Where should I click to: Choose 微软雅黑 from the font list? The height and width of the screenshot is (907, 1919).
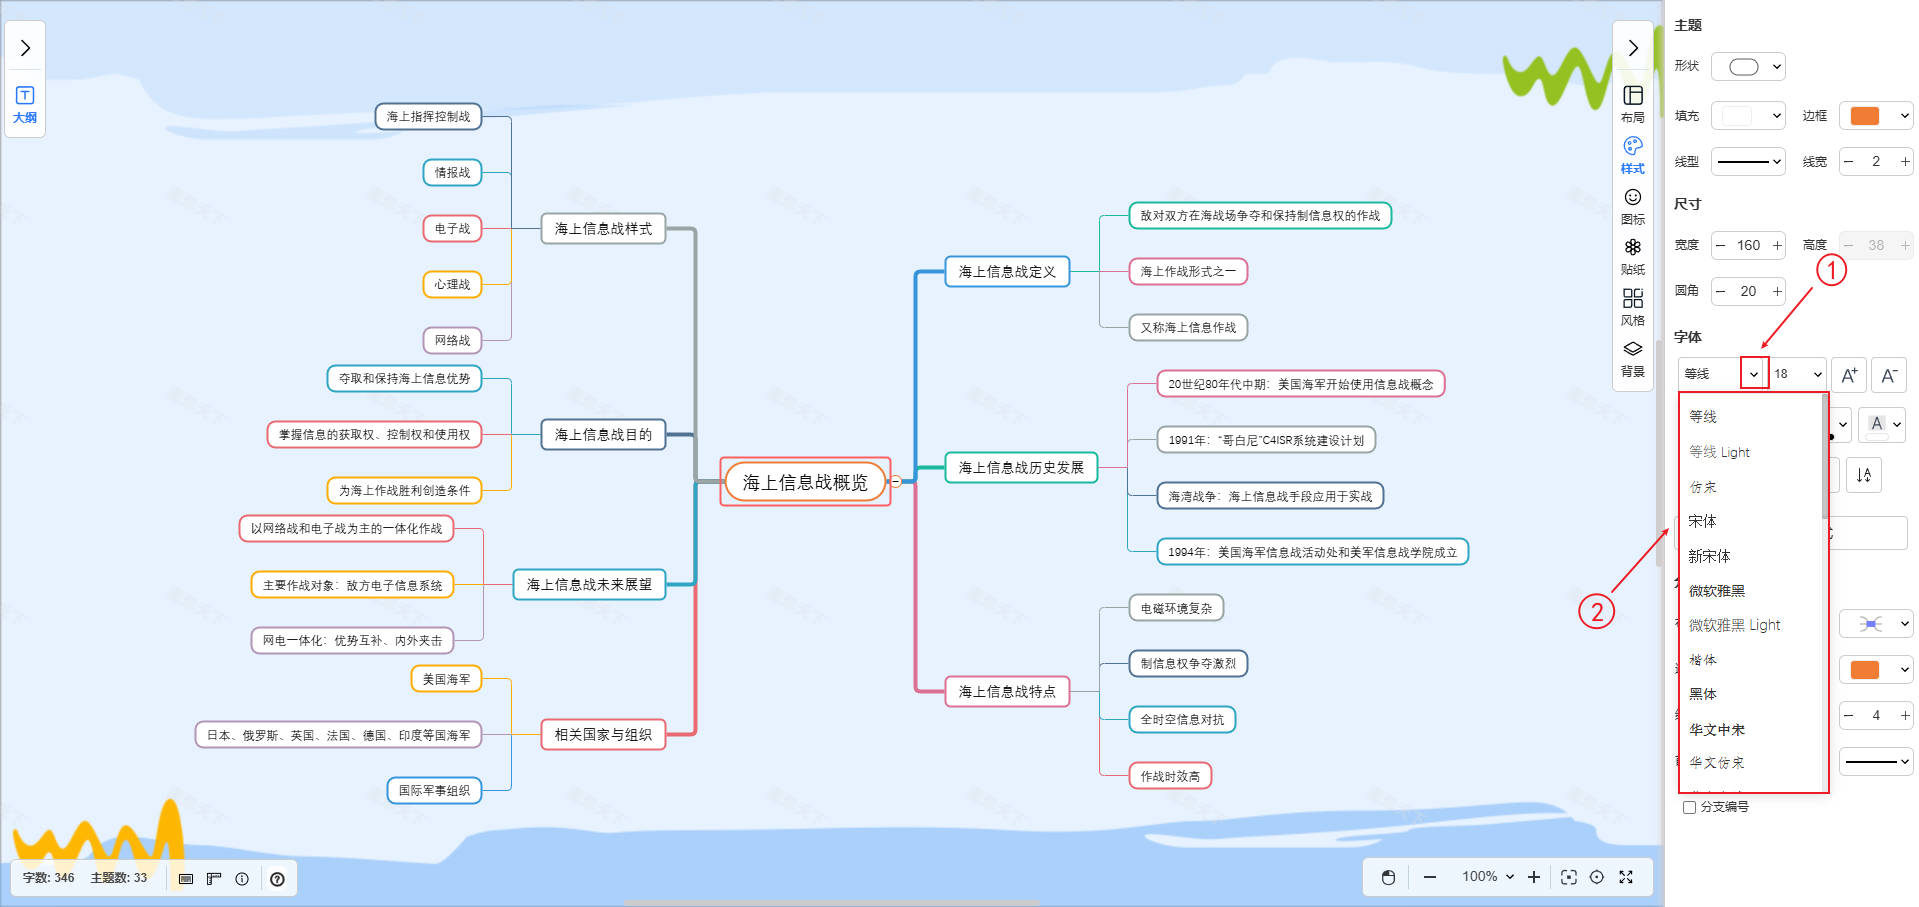pos(1717,591)
